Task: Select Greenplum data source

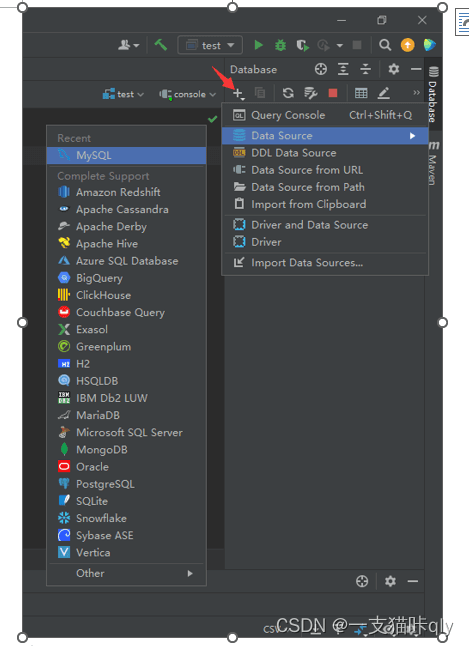Action: click(127, 347)
